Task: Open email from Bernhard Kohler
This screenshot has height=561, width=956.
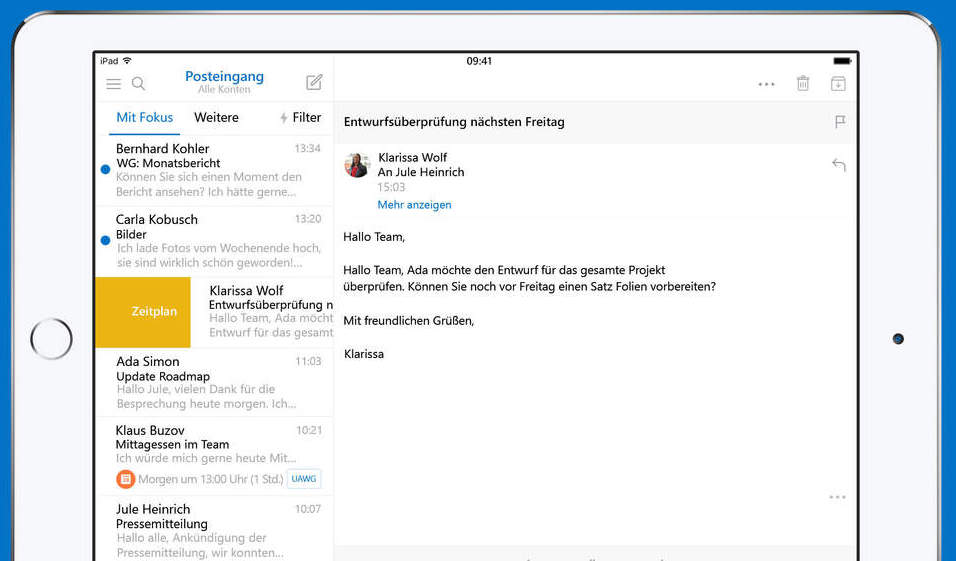Action: (215, 170)
